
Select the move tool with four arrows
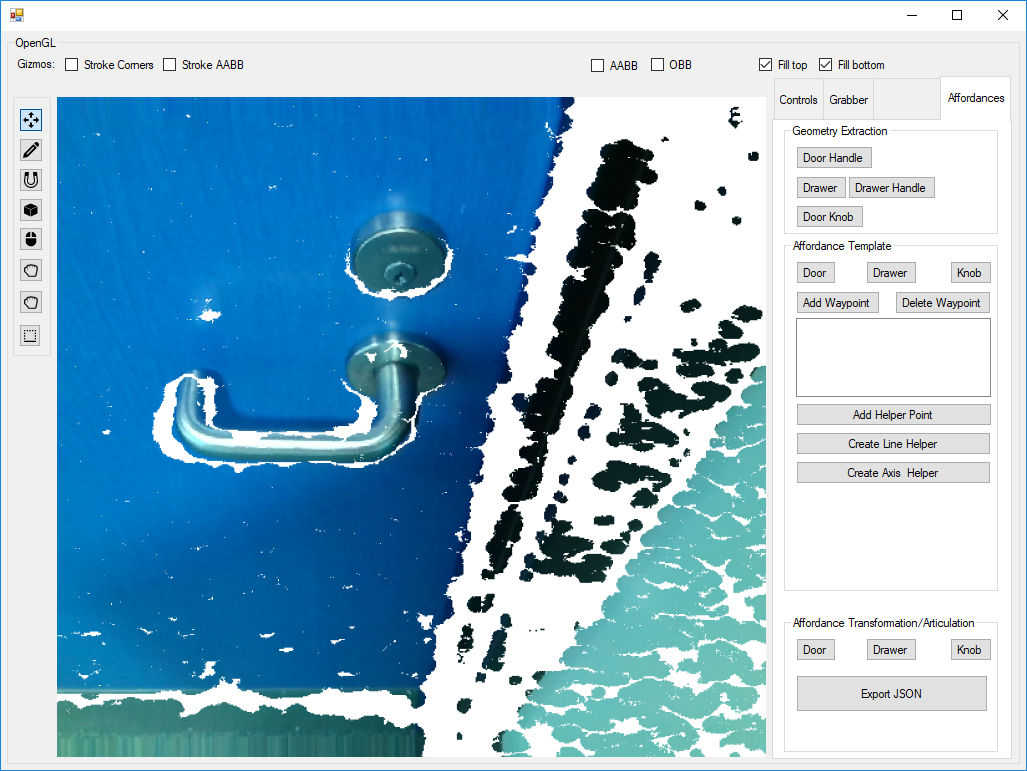click(x=31, y=120)
